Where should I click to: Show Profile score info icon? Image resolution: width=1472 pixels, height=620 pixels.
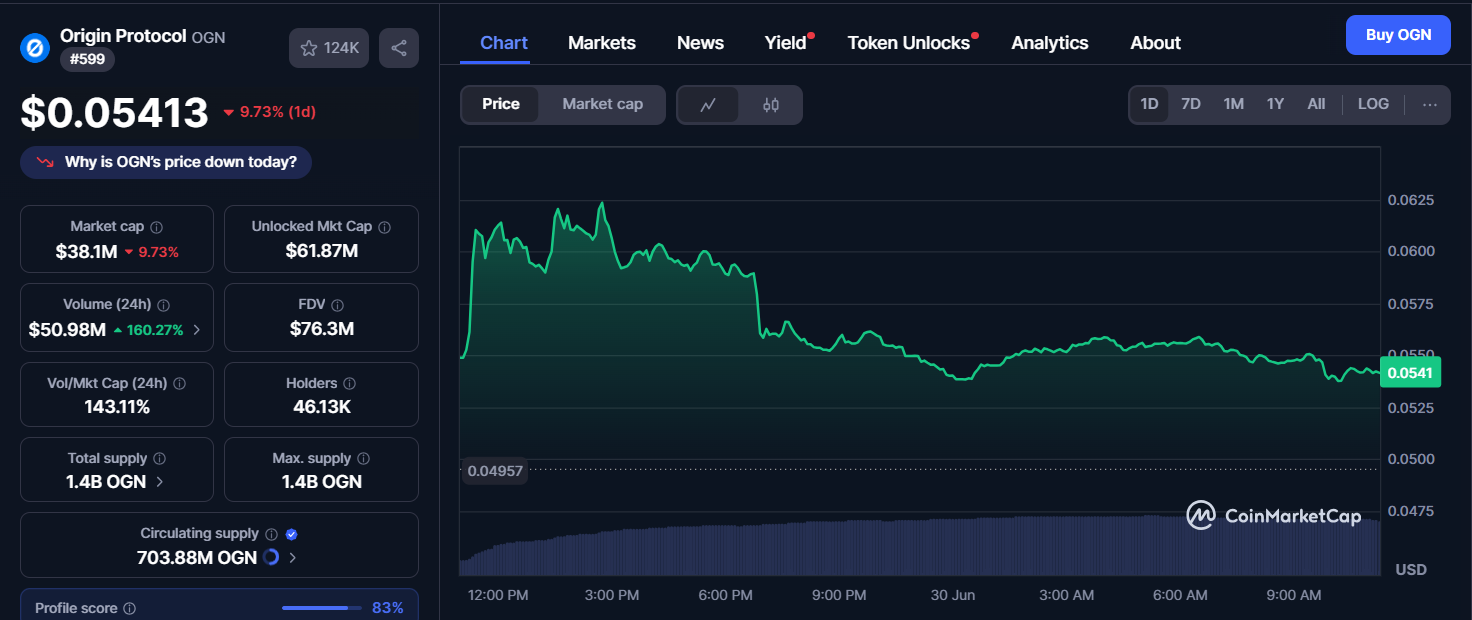pos(130,608)
